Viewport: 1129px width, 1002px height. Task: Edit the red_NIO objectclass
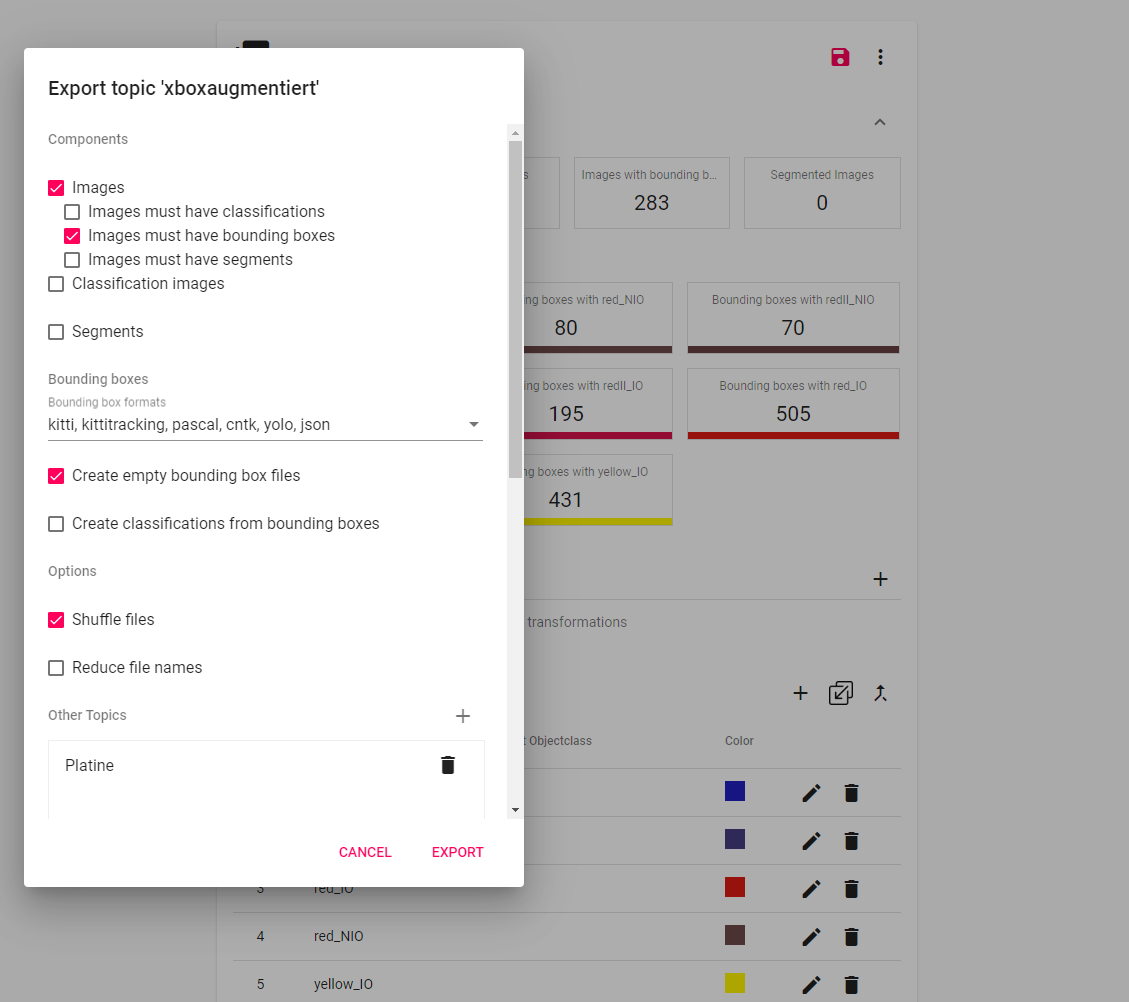(x=811, y=936)
